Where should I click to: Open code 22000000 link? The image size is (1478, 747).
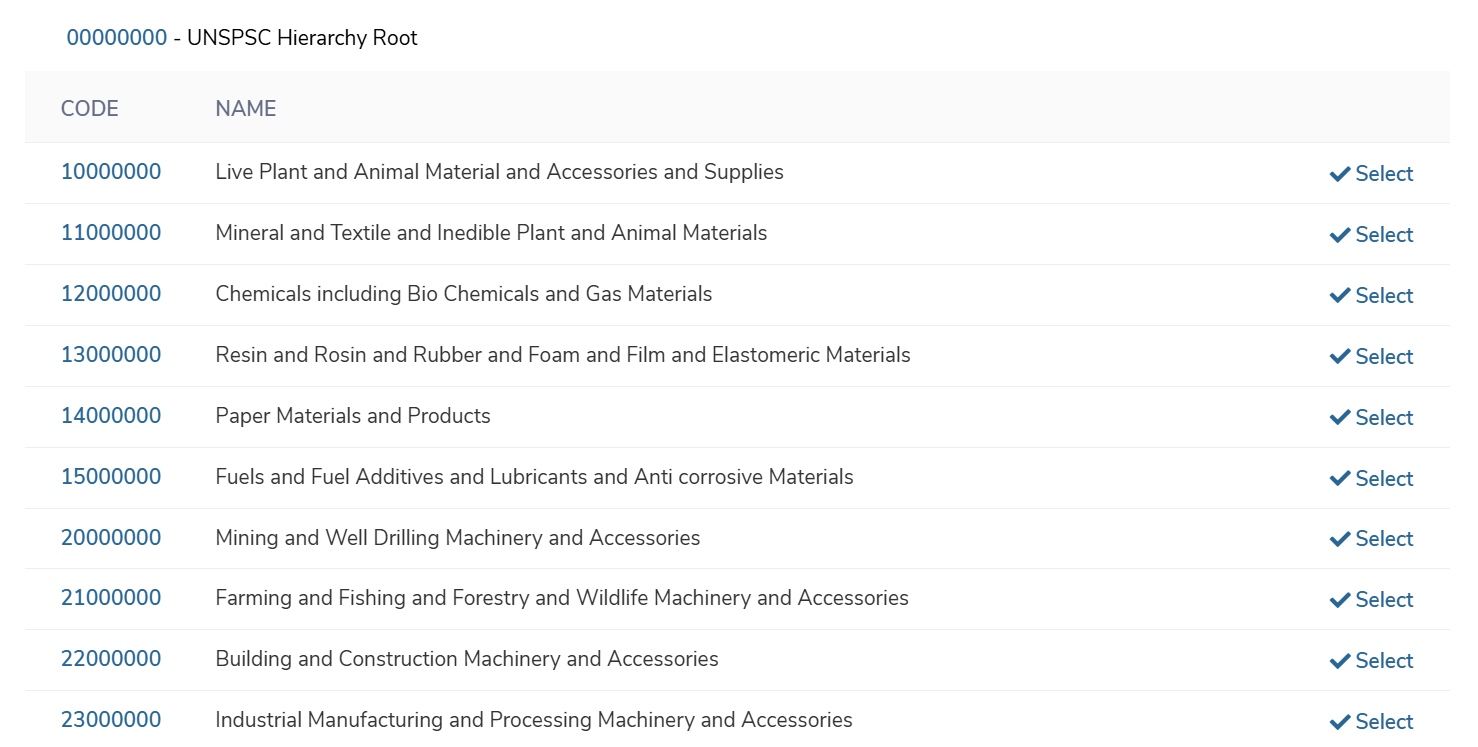click(111, 659)
